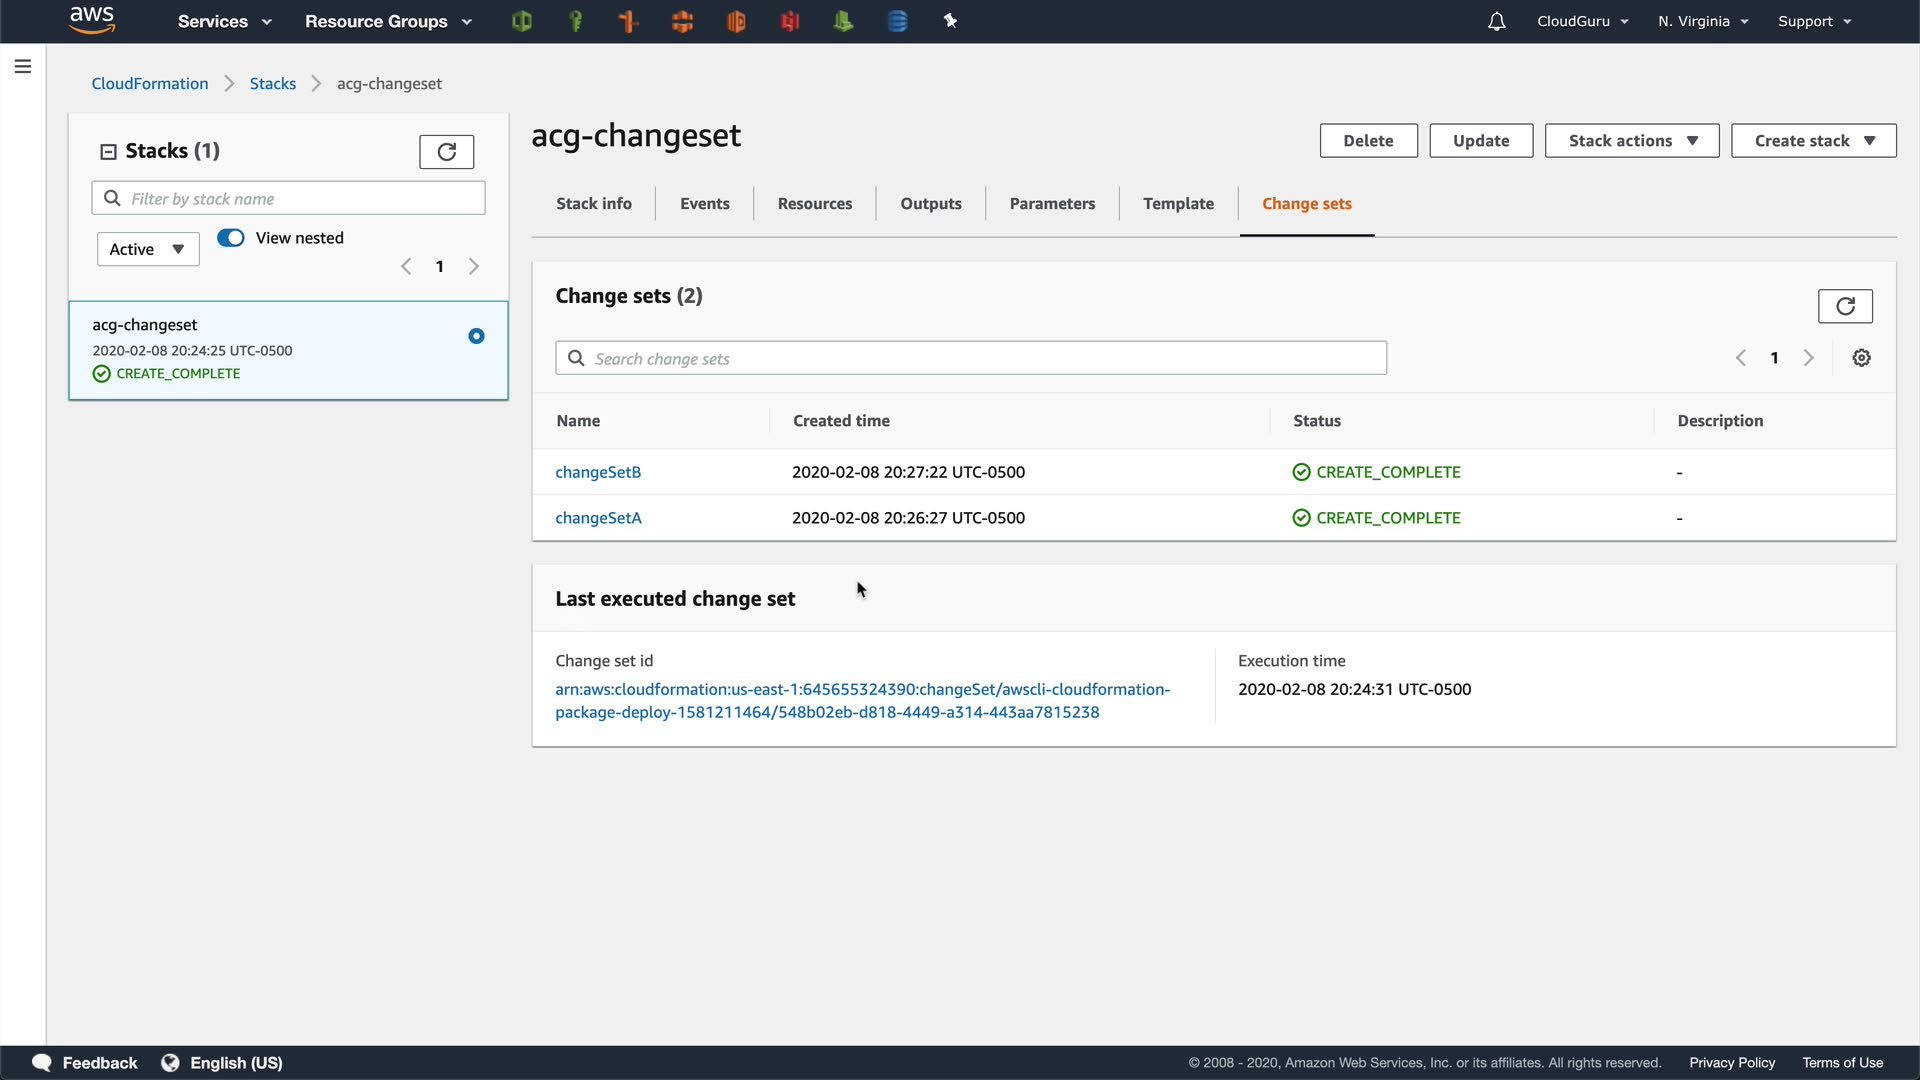The image size is (1920, 1080).
Task: Refresh the change sets table
Action: pyautogui.click(x=1844, y=306)
